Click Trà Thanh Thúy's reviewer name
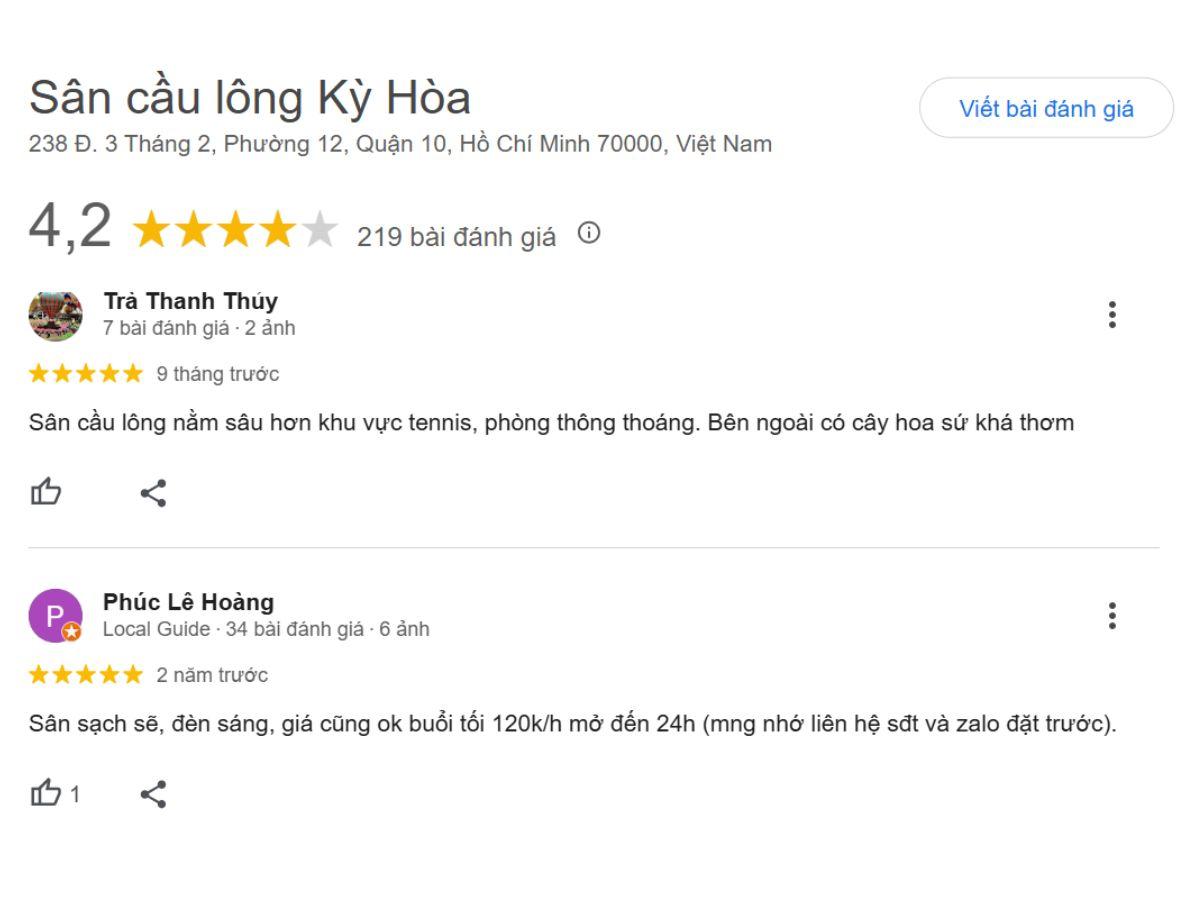Image resolution: width=1200 pixels, height=900 pixels. point(190,301)
